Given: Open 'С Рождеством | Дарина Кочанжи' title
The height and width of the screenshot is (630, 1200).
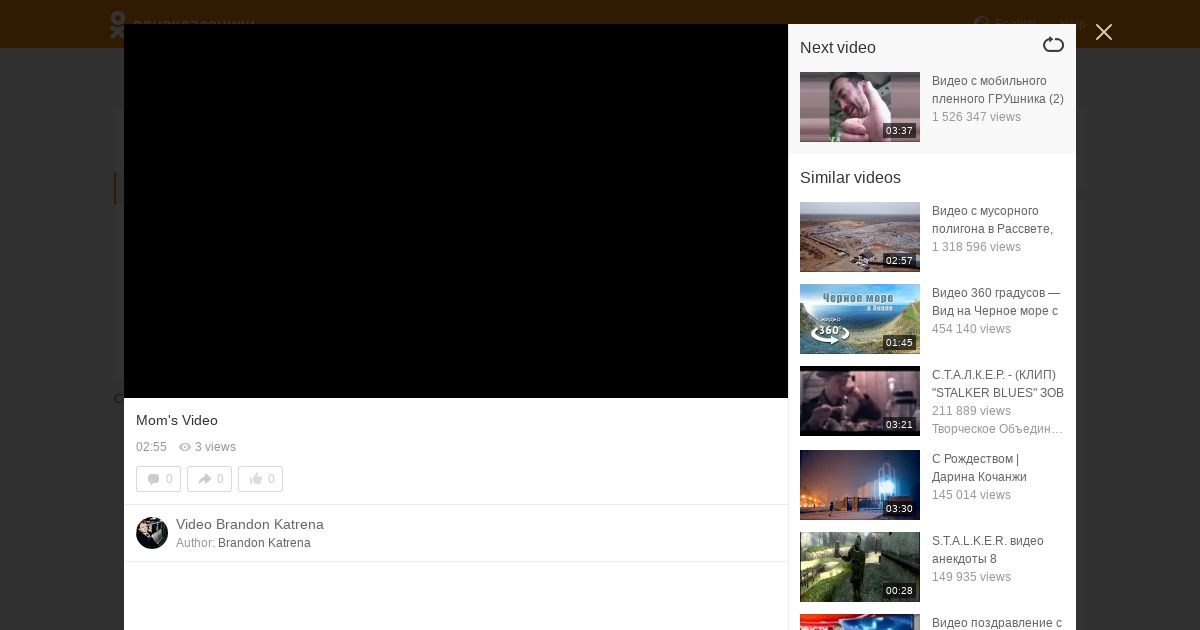Looking at the screenshot, I should (979, 468).
